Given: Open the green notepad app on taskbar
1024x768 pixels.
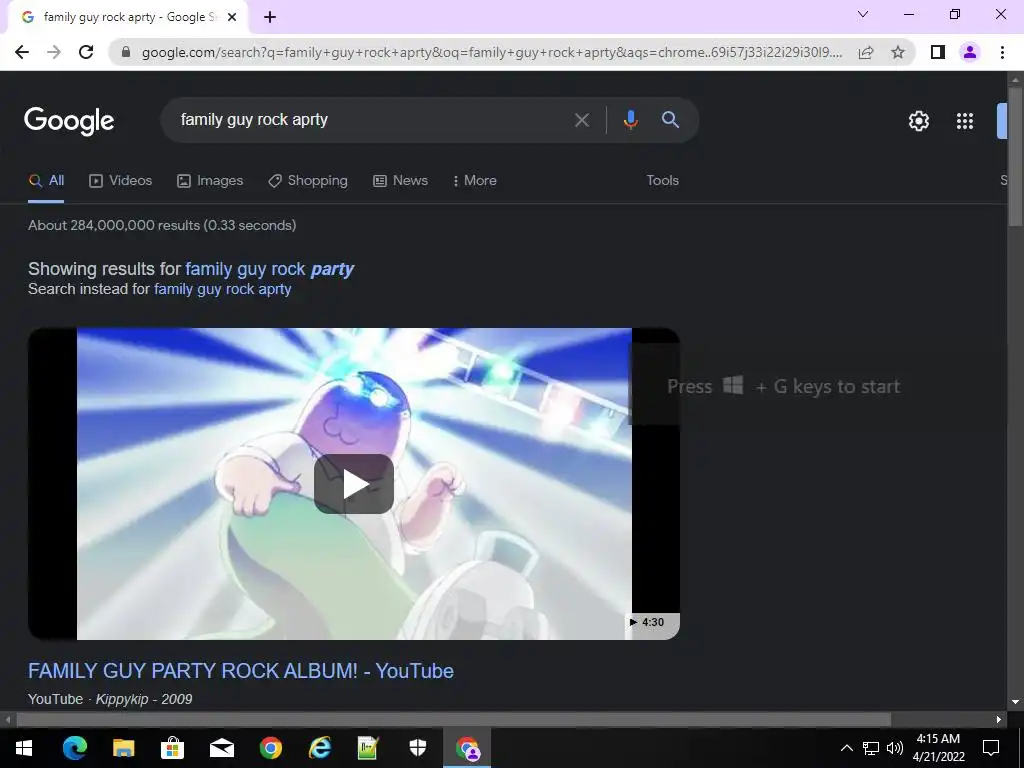Looking at the screenshot, I should (368, 748).
